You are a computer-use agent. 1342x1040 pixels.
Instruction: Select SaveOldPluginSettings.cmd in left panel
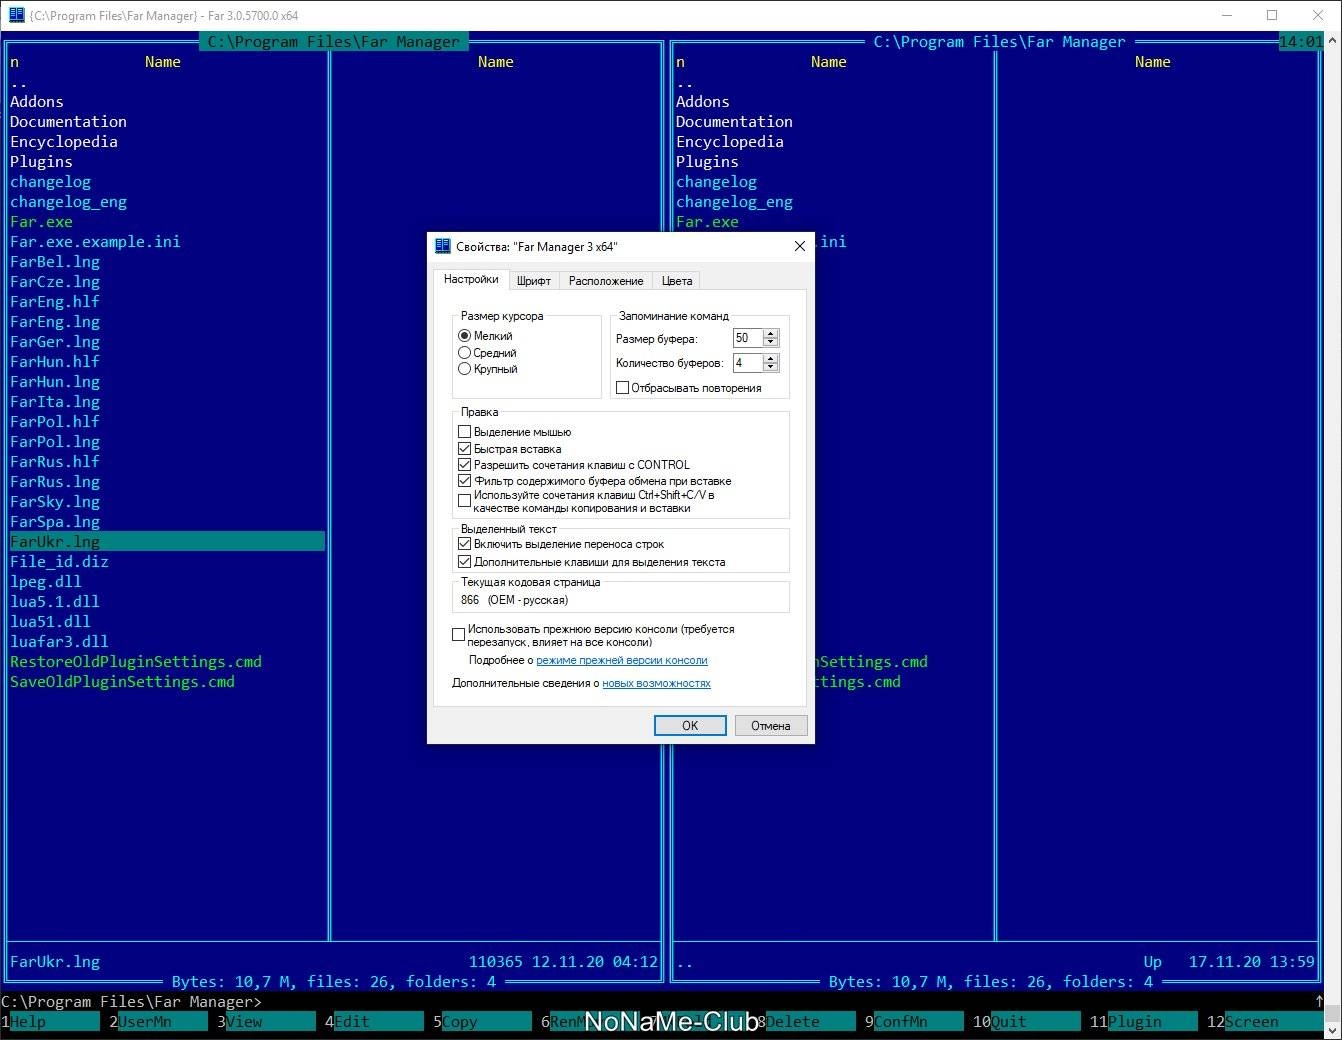[122, 682]
